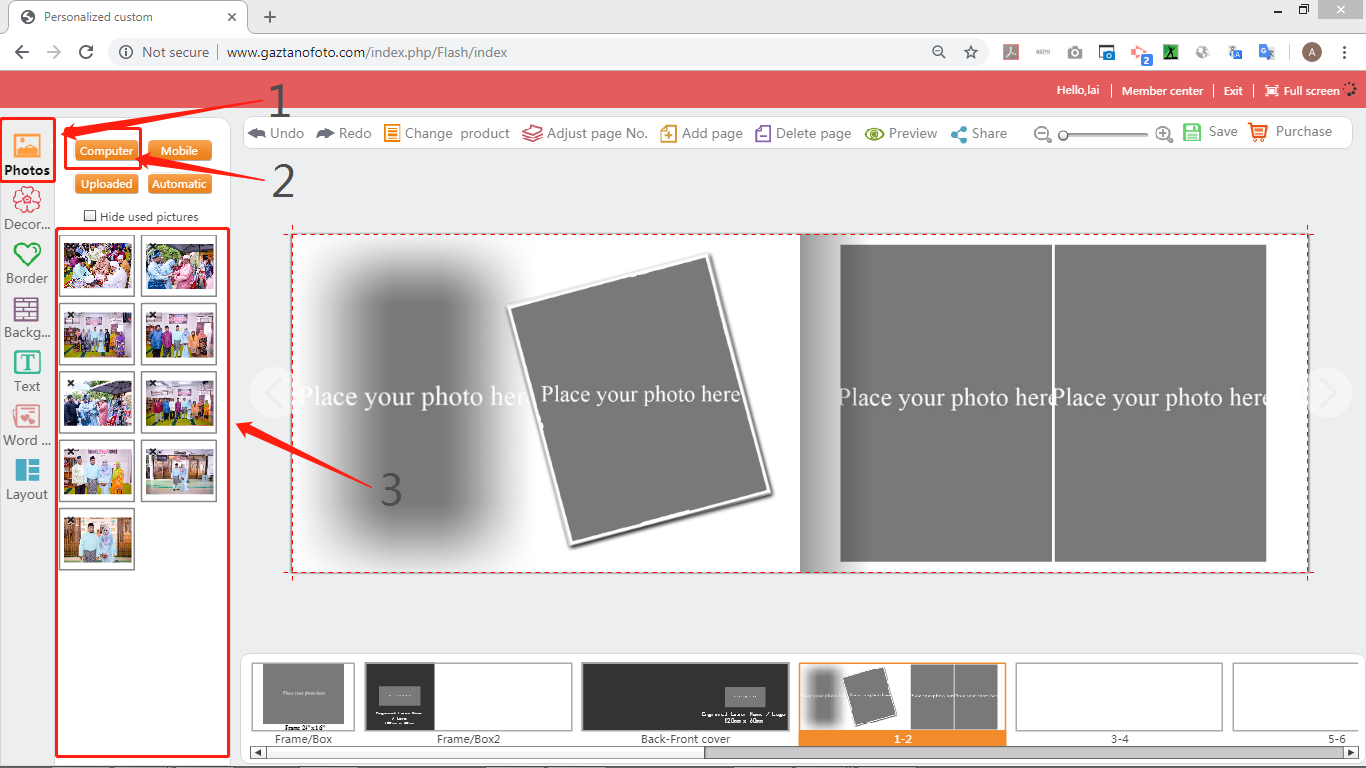1366x768 pixels.
Task: Open the Photos panel in sidebar
Action: click(27, 155)
